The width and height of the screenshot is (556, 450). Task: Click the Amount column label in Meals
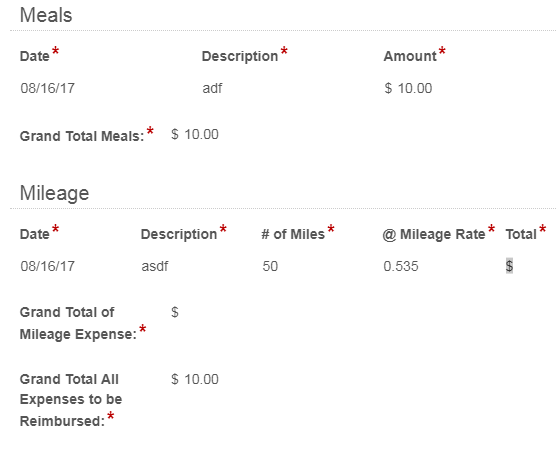(x=410, y=56)
